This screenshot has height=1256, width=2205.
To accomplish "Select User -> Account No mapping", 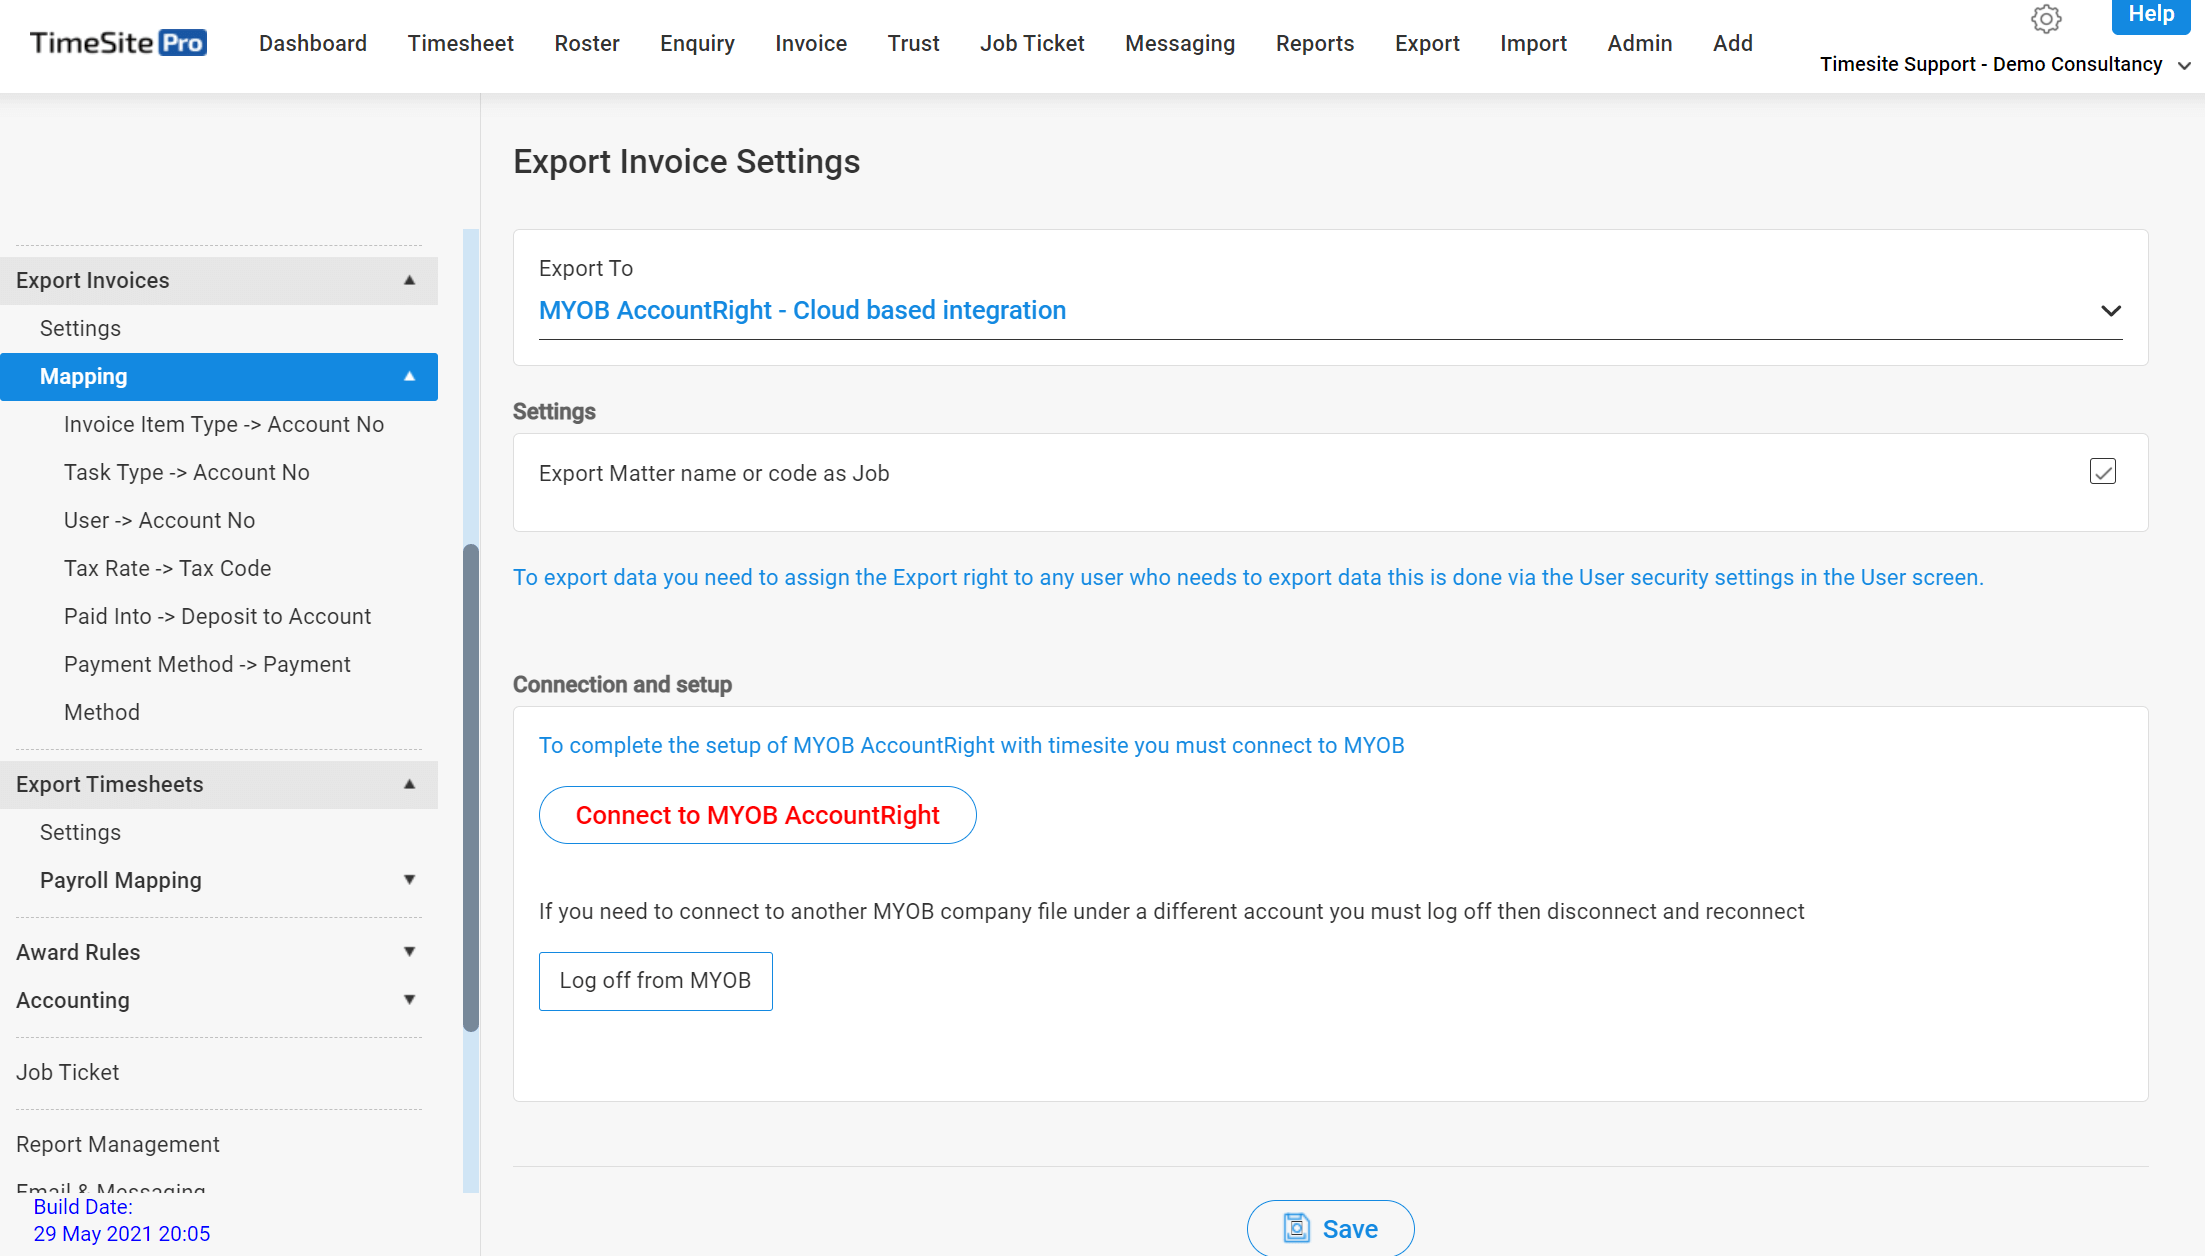I will click(x=160, y=520).
